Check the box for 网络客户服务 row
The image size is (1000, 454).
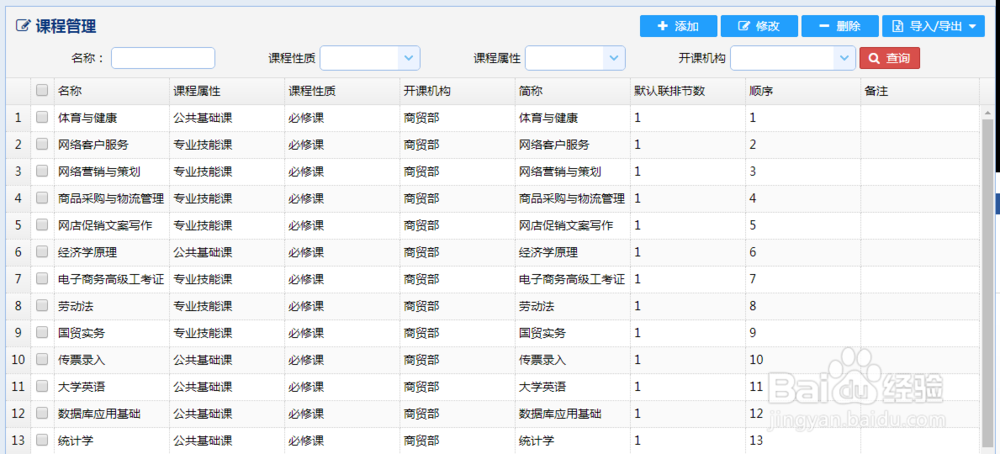[x=42, y=144]
